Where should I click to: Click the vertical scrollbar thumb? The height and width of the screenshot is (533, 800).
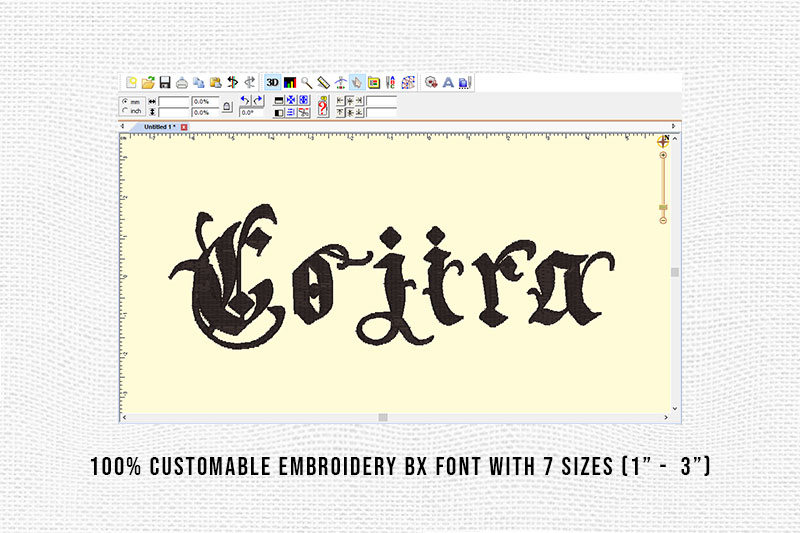[675, 272]
